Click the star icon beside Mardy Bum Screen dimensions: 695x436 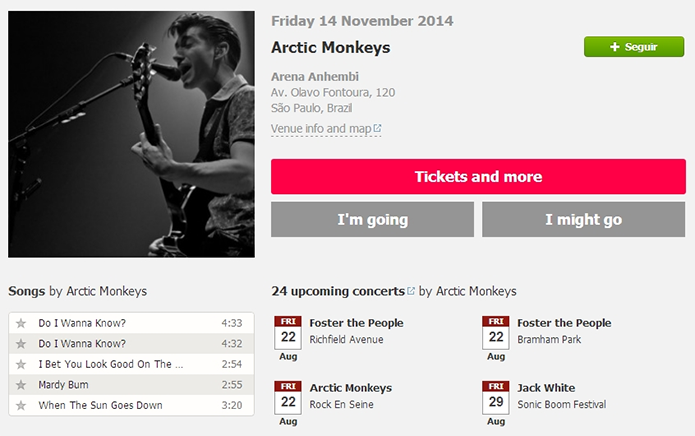point(21,385)
